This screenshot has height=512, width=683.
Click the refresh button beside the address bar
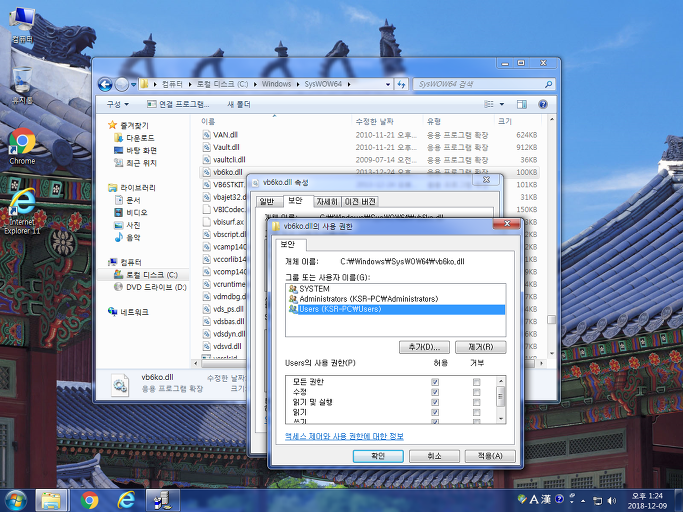(x=401, y=84)
